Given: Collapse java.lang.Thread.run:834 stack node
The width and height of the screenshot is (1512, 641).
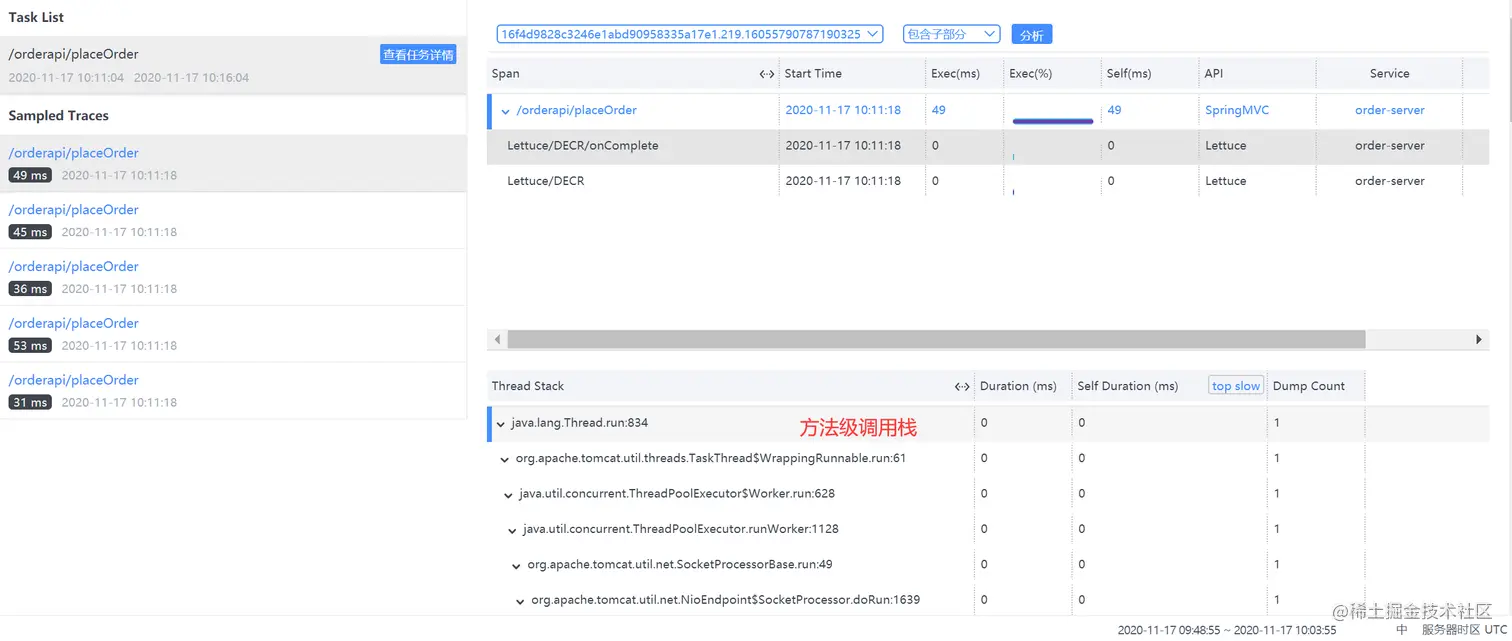Looking at the screenshot, I should [x=501, y=423].
